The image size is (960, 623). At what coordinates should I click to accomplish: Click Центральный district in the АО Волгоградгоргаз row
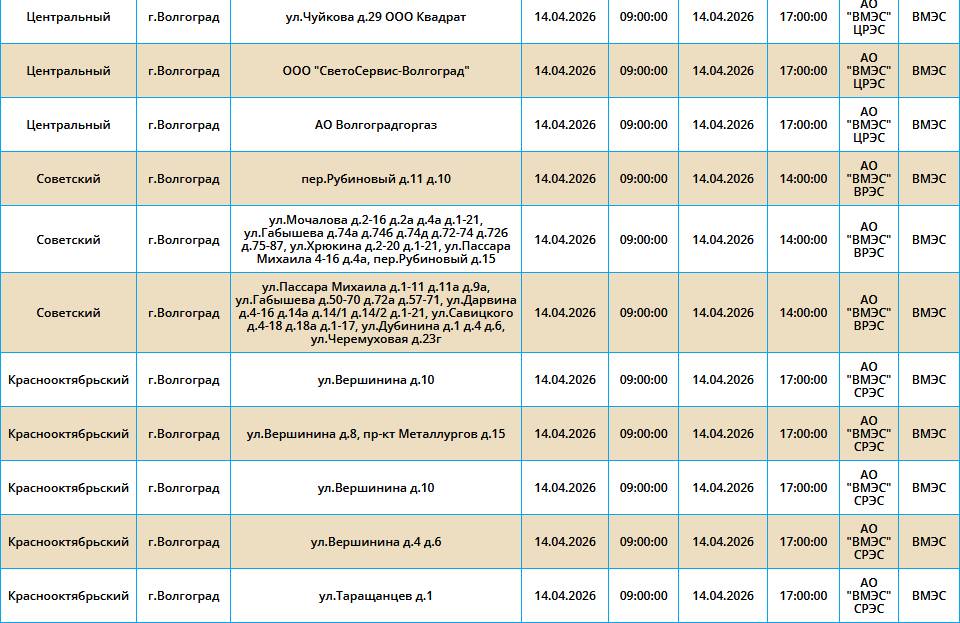coord(68,125)
